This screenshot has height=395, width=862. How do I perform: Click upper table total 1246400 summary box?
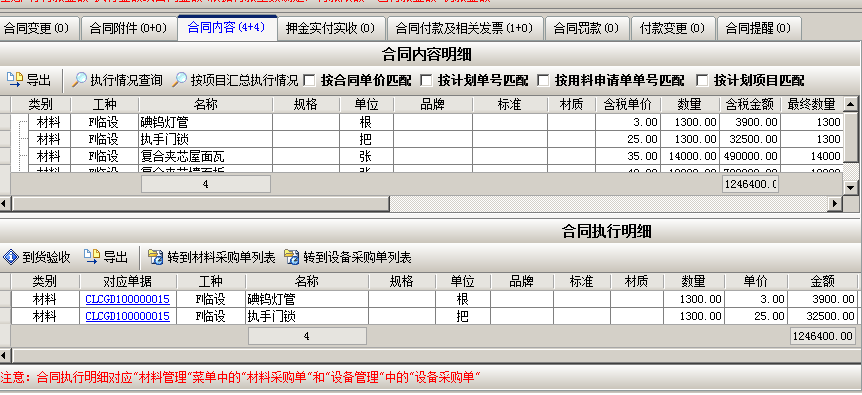750,185
